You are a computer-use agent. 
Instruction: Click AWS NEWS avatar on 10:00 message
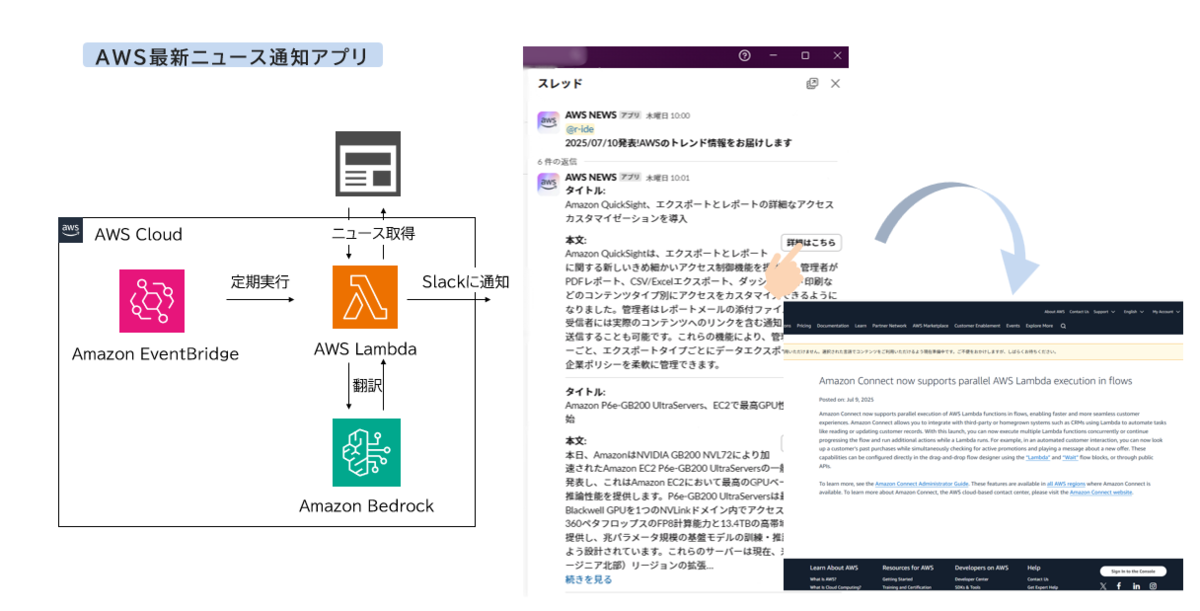tap(547, 121)
